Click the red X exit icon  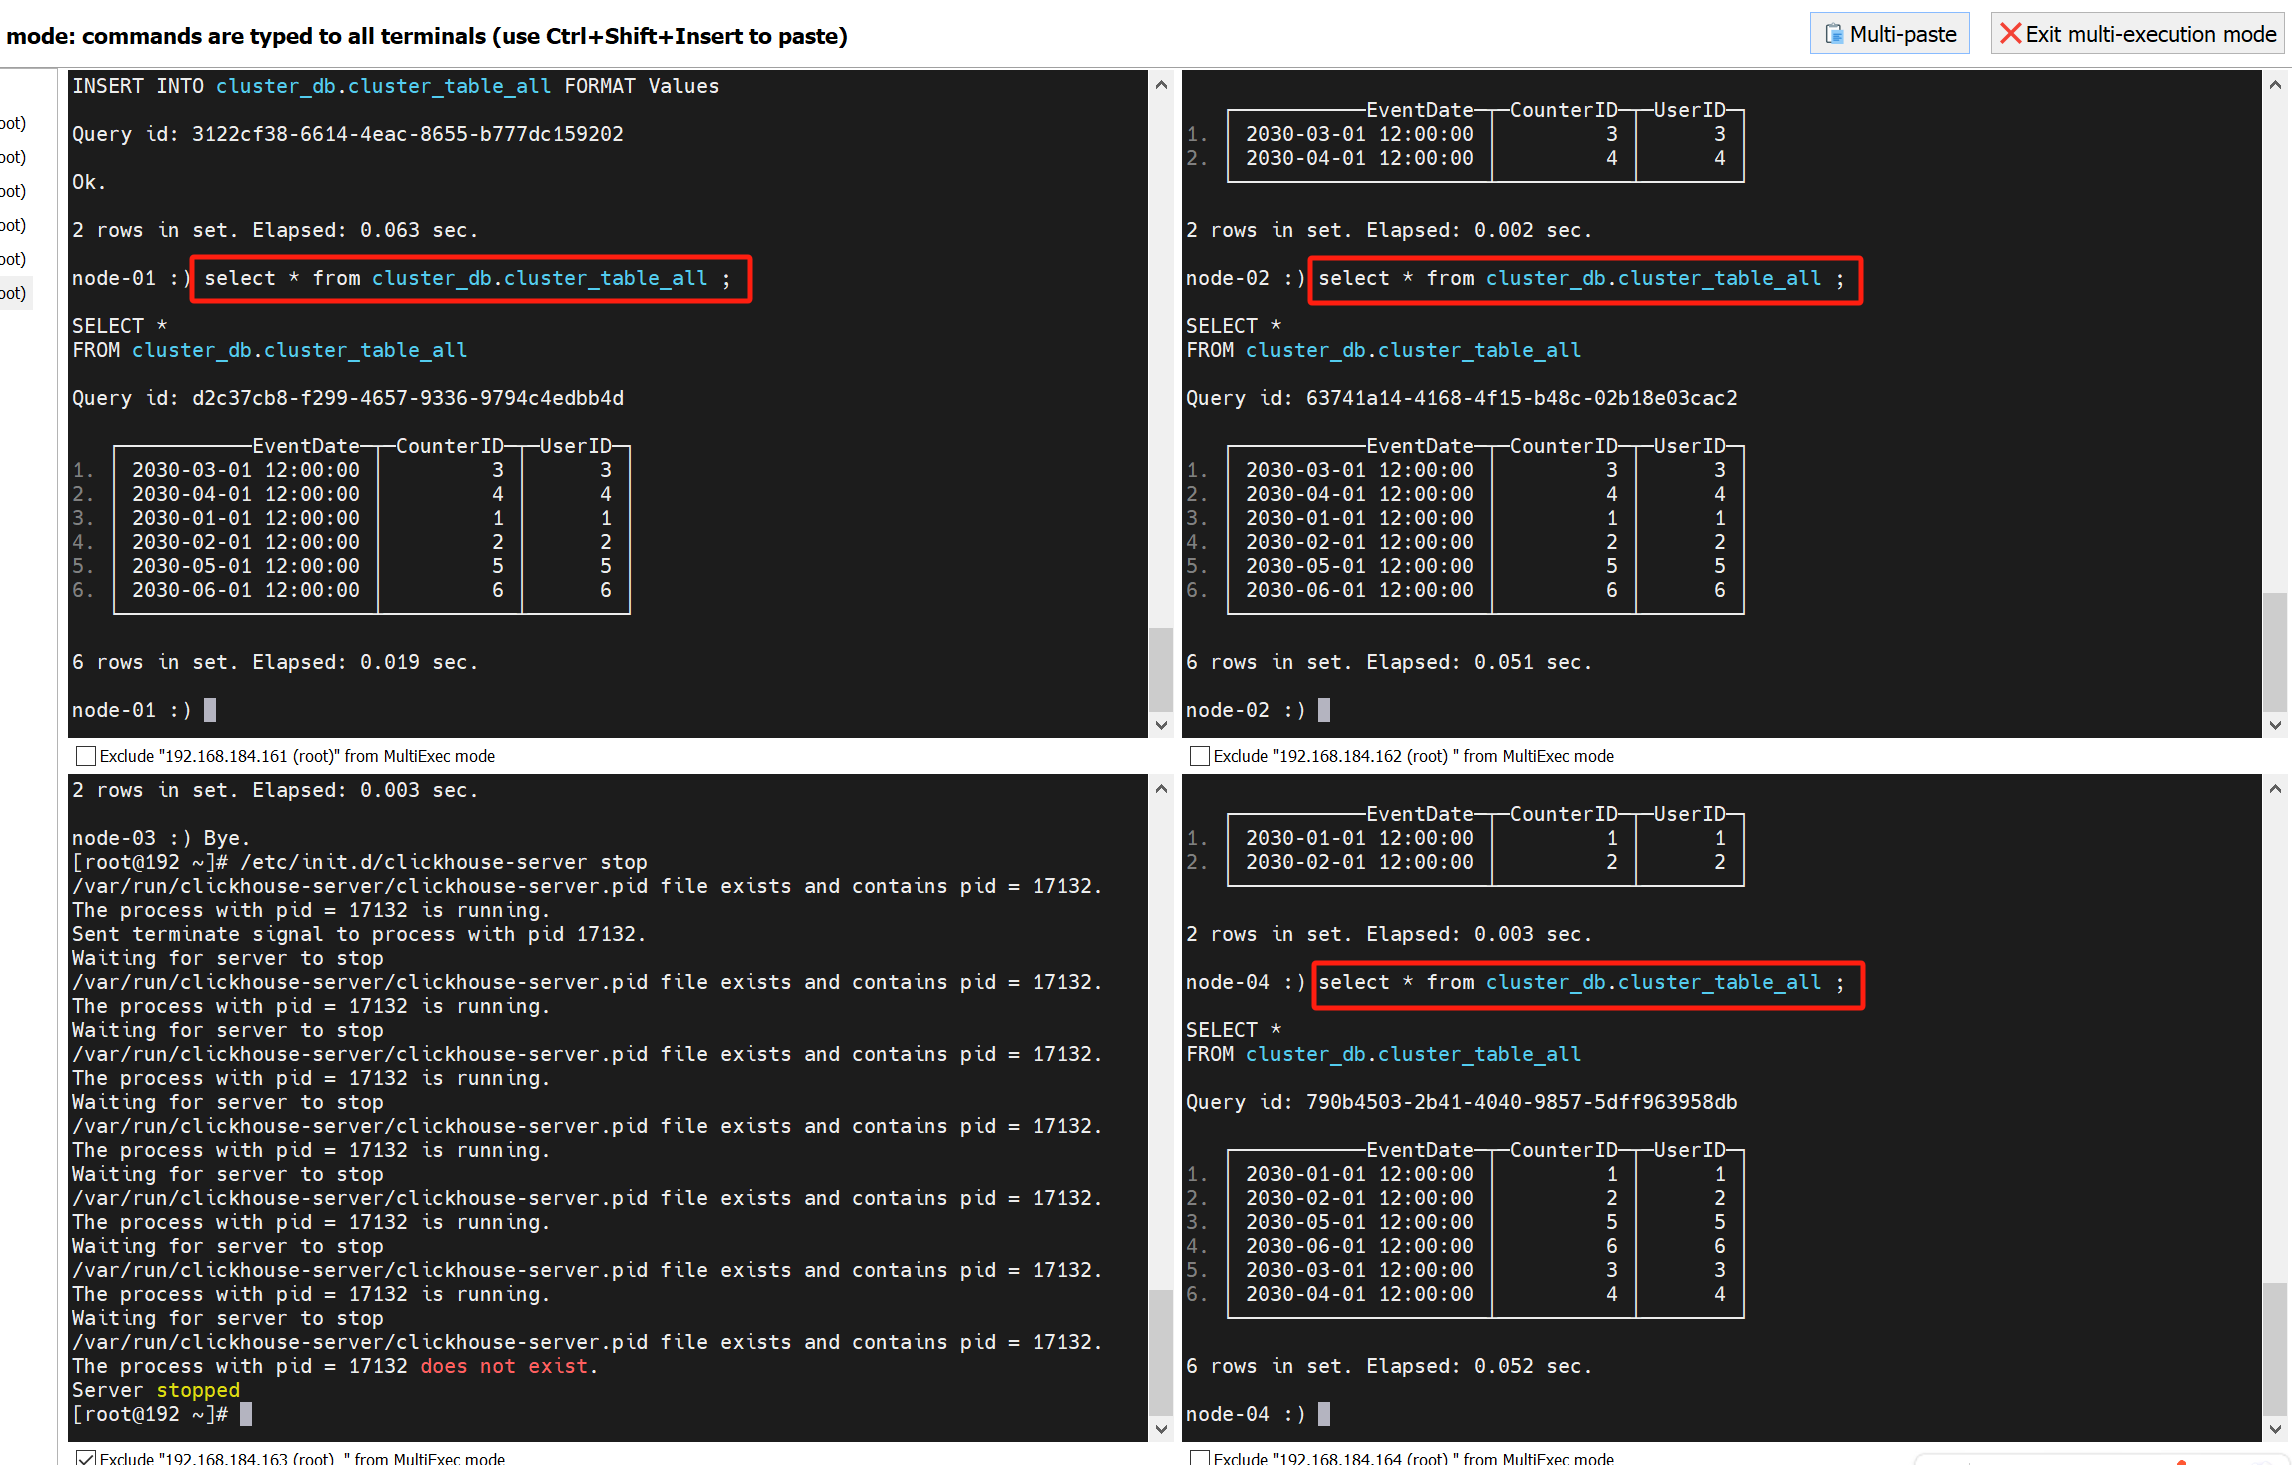click(2009, 34)
